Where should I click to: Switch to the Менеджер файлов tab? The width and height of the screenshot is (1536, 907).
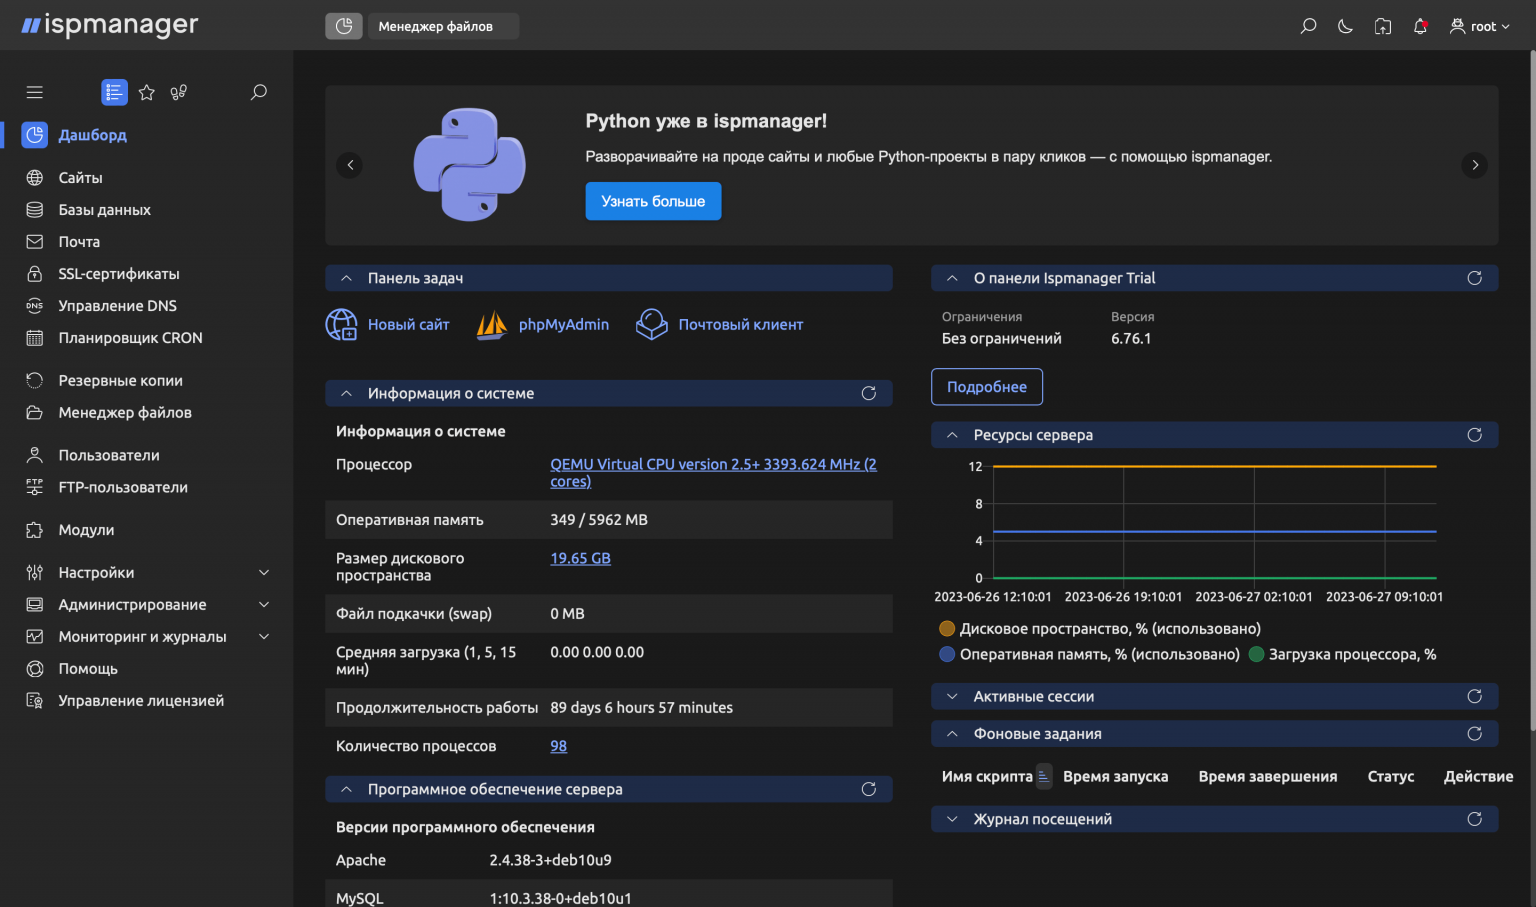pos(443,26)
